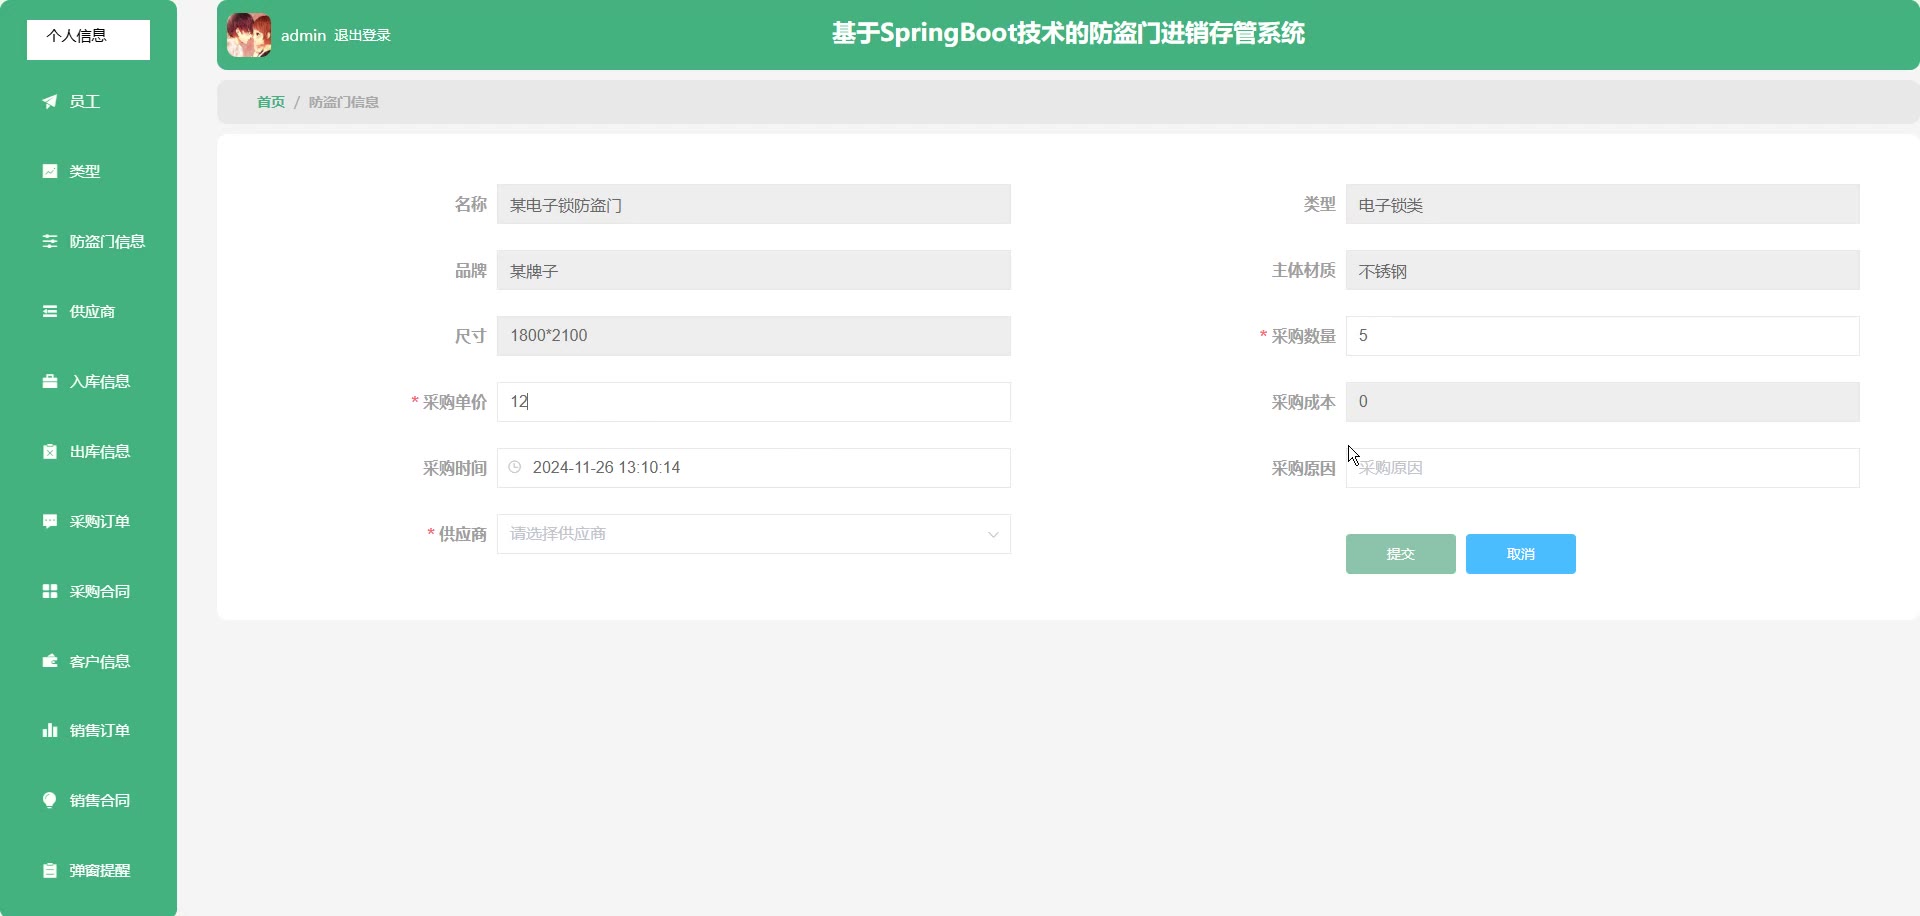Focus the 采购原因 input field
The height and width of the screenshot is (916, 1920).
tap(1602, 468)
